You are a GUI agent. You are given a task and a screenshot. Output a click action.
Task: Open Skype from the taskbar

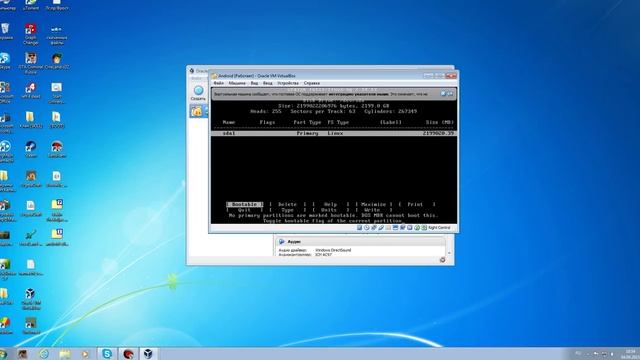107,353
